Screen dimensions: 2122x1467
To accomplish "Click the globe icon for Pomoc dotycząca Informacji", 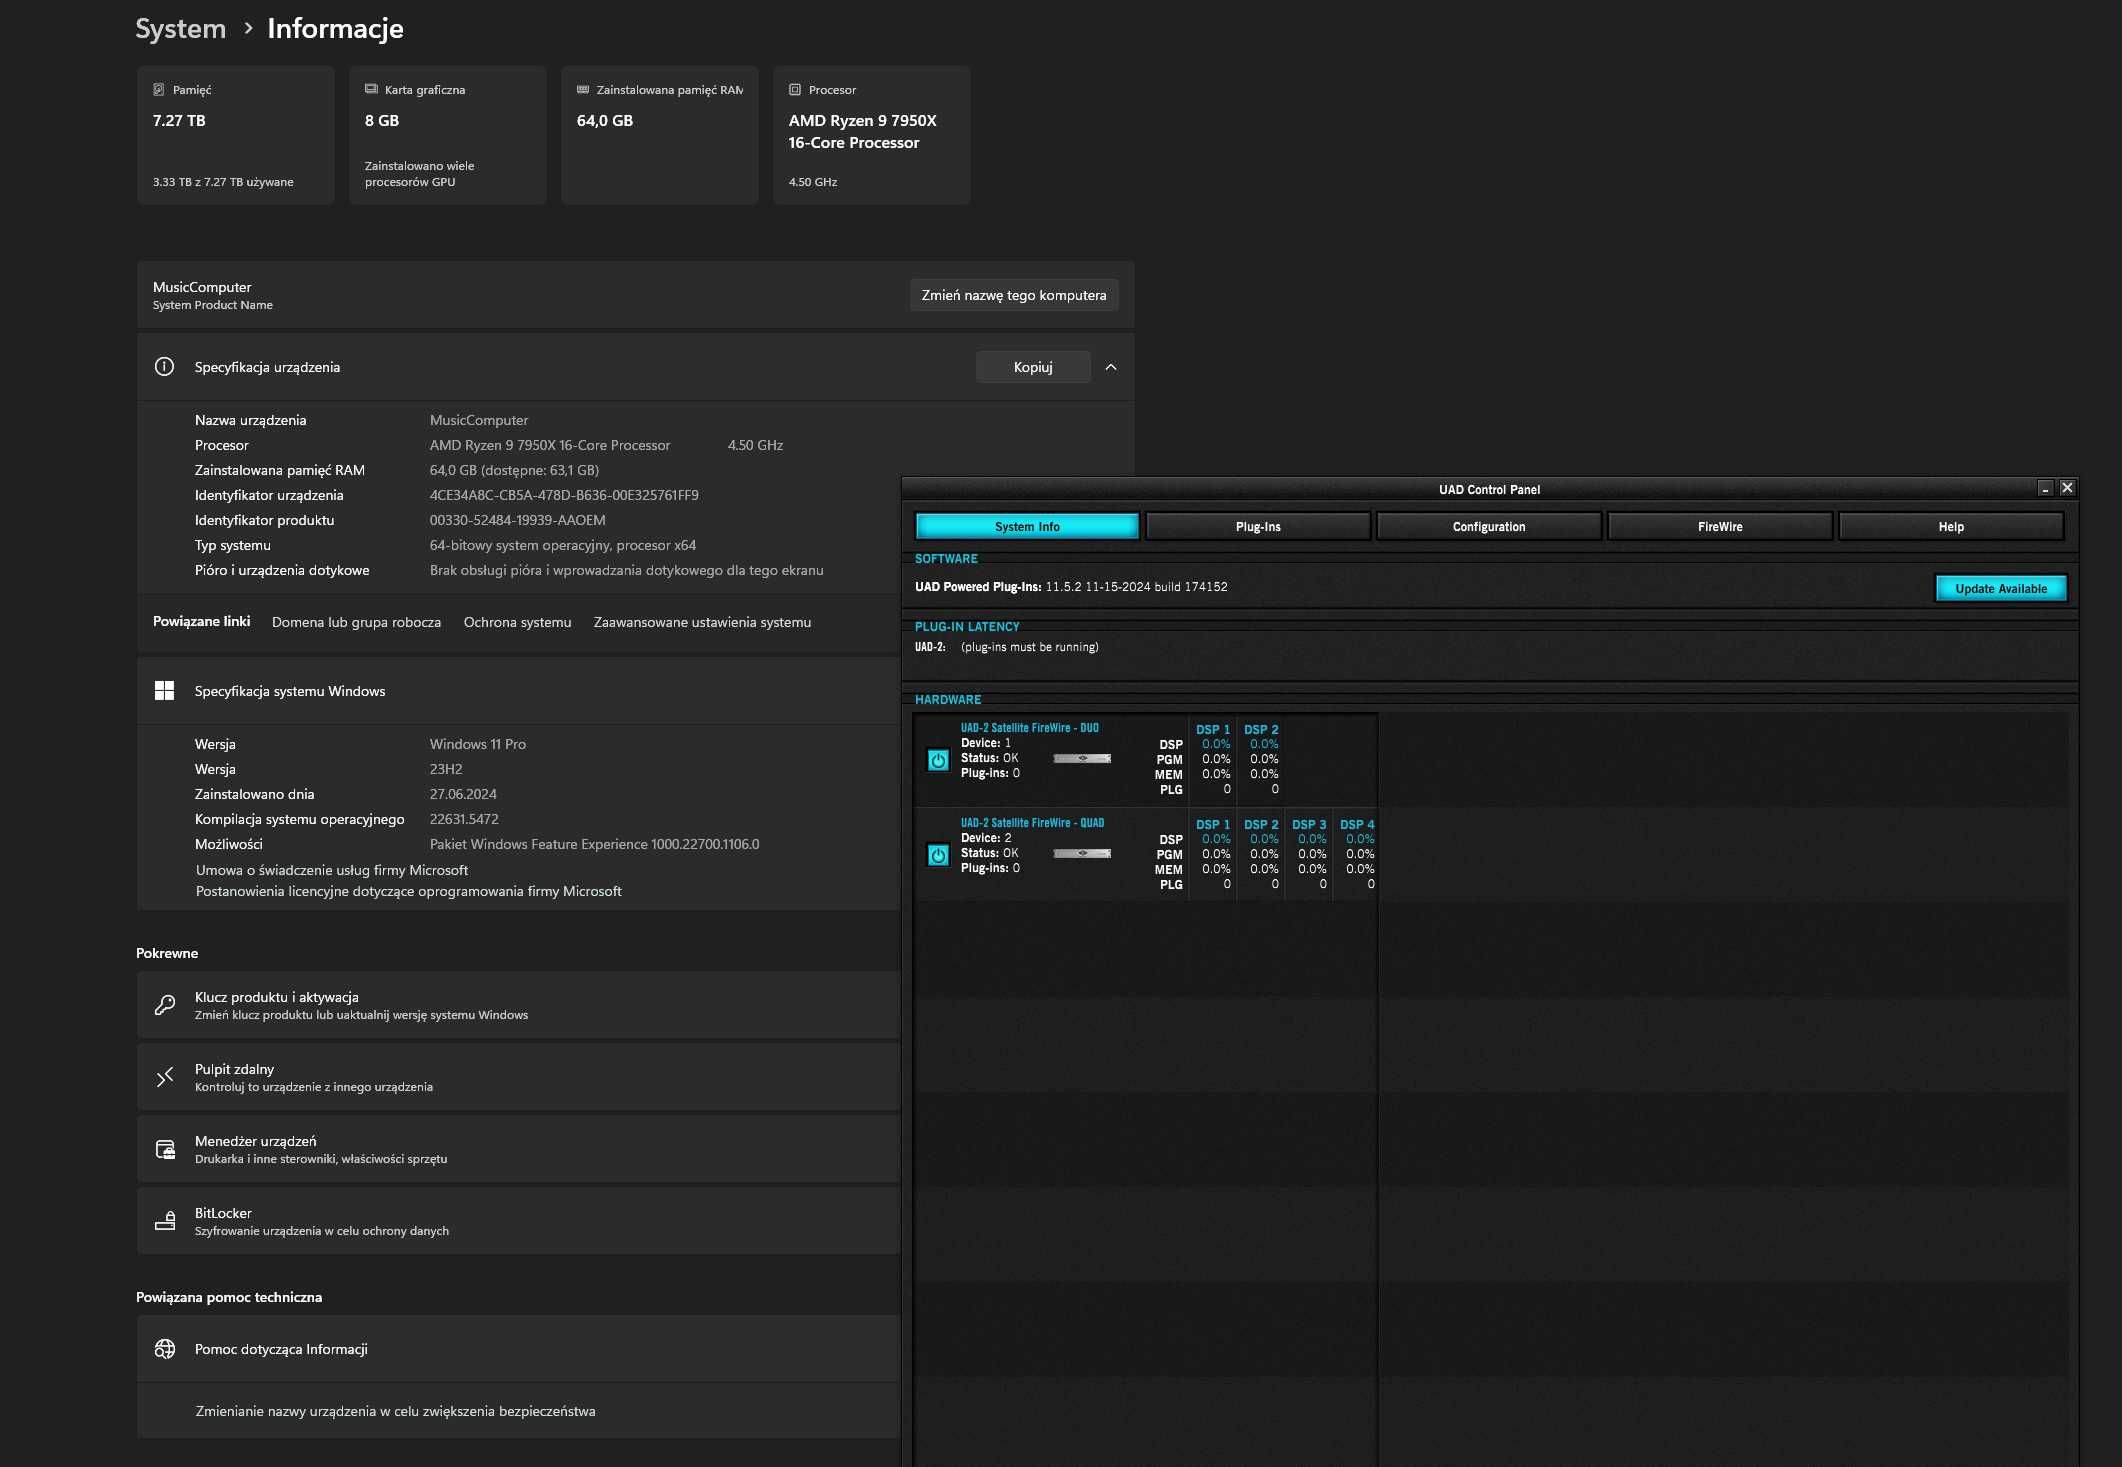I will (x=165, y=1349).
